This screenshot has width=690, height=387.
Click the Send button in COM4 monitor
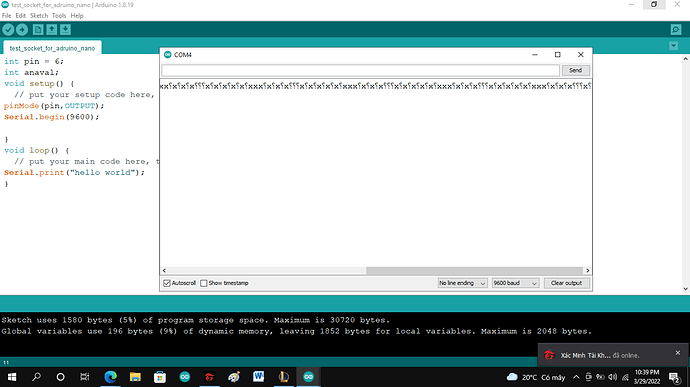coord(575,70)
